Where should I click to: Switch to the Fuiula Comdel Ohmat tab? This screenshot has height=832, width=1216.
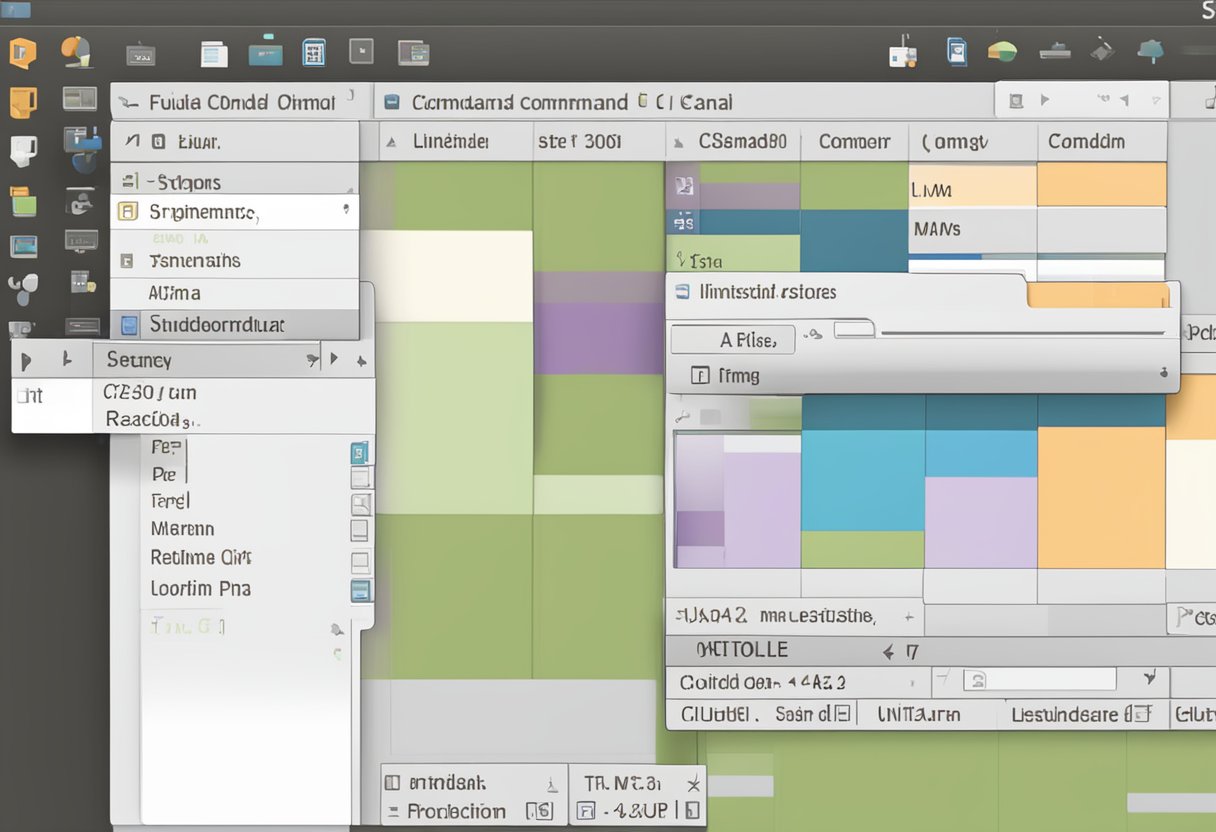[x=240, y=102]
